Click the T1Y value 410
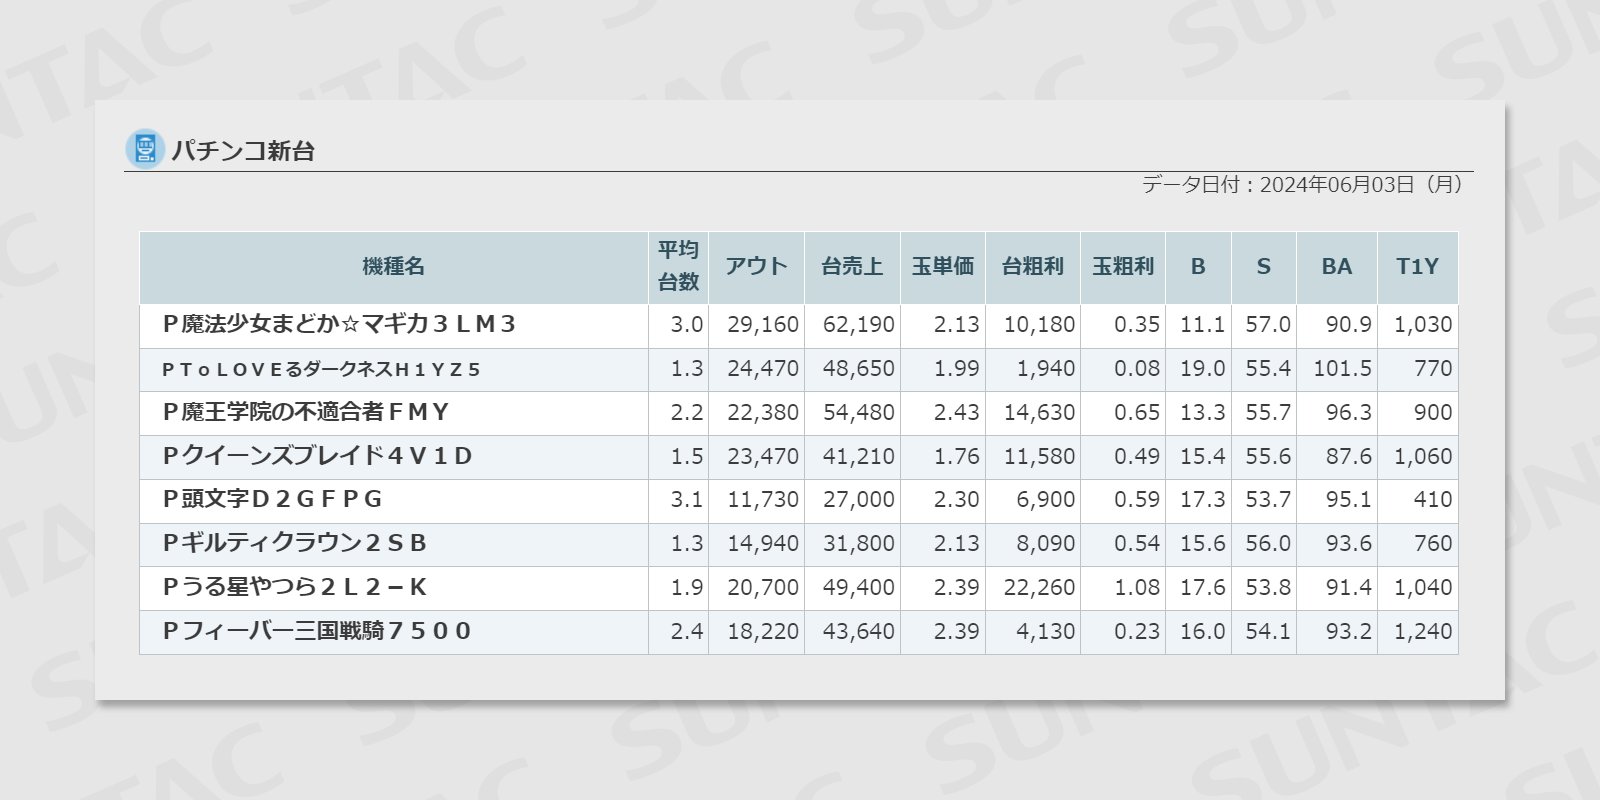1600x800 pixels. [1433, 499]
